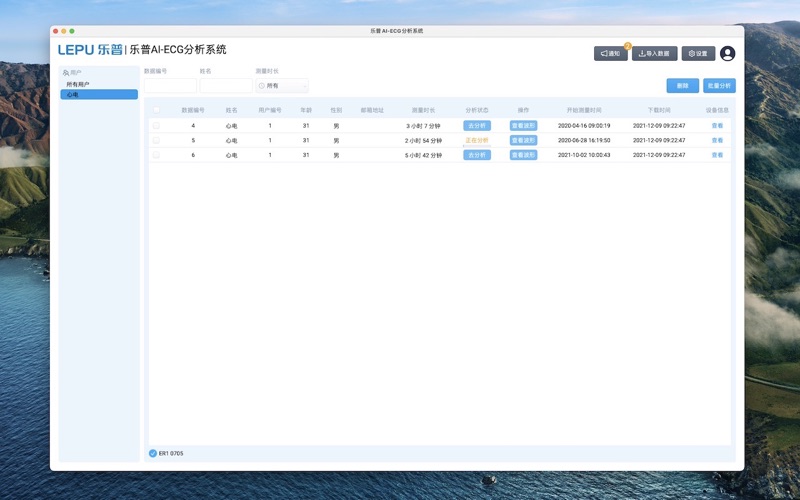The height and width of the screenshot is (500, 800).
Task: Check the checkbox for data row 4
Action: 156,126
